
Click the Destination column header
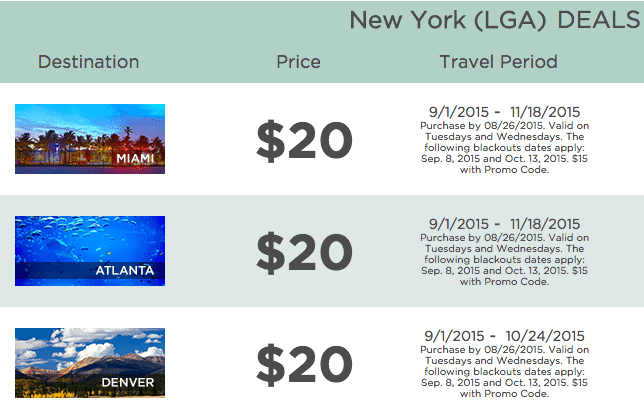[x=89, y=62]
